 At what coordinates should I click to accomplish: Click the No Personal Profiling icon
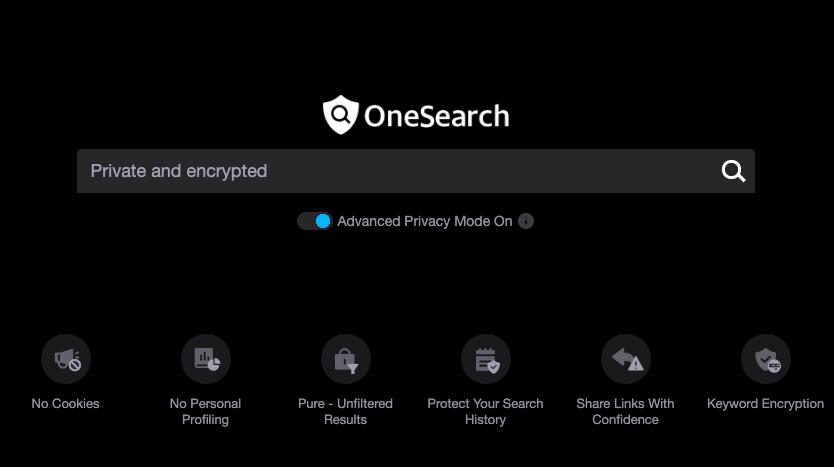click(x=206, y=359)
